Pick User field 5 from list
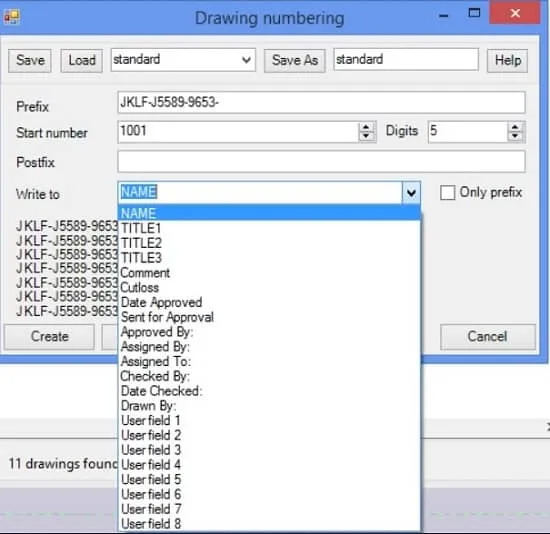 click(269, 479)
